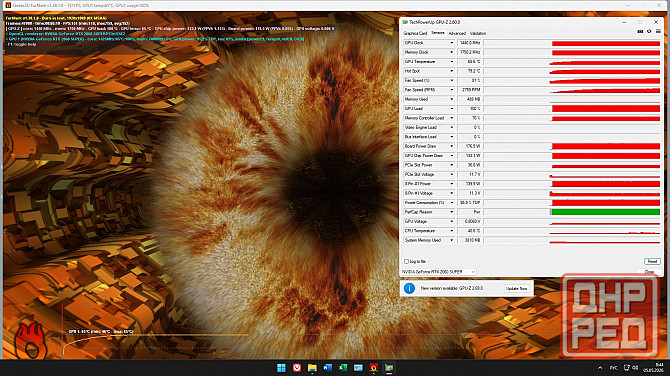Click the PCIe Slot Voltage value field
670x376 pixels.
point(469,174)
